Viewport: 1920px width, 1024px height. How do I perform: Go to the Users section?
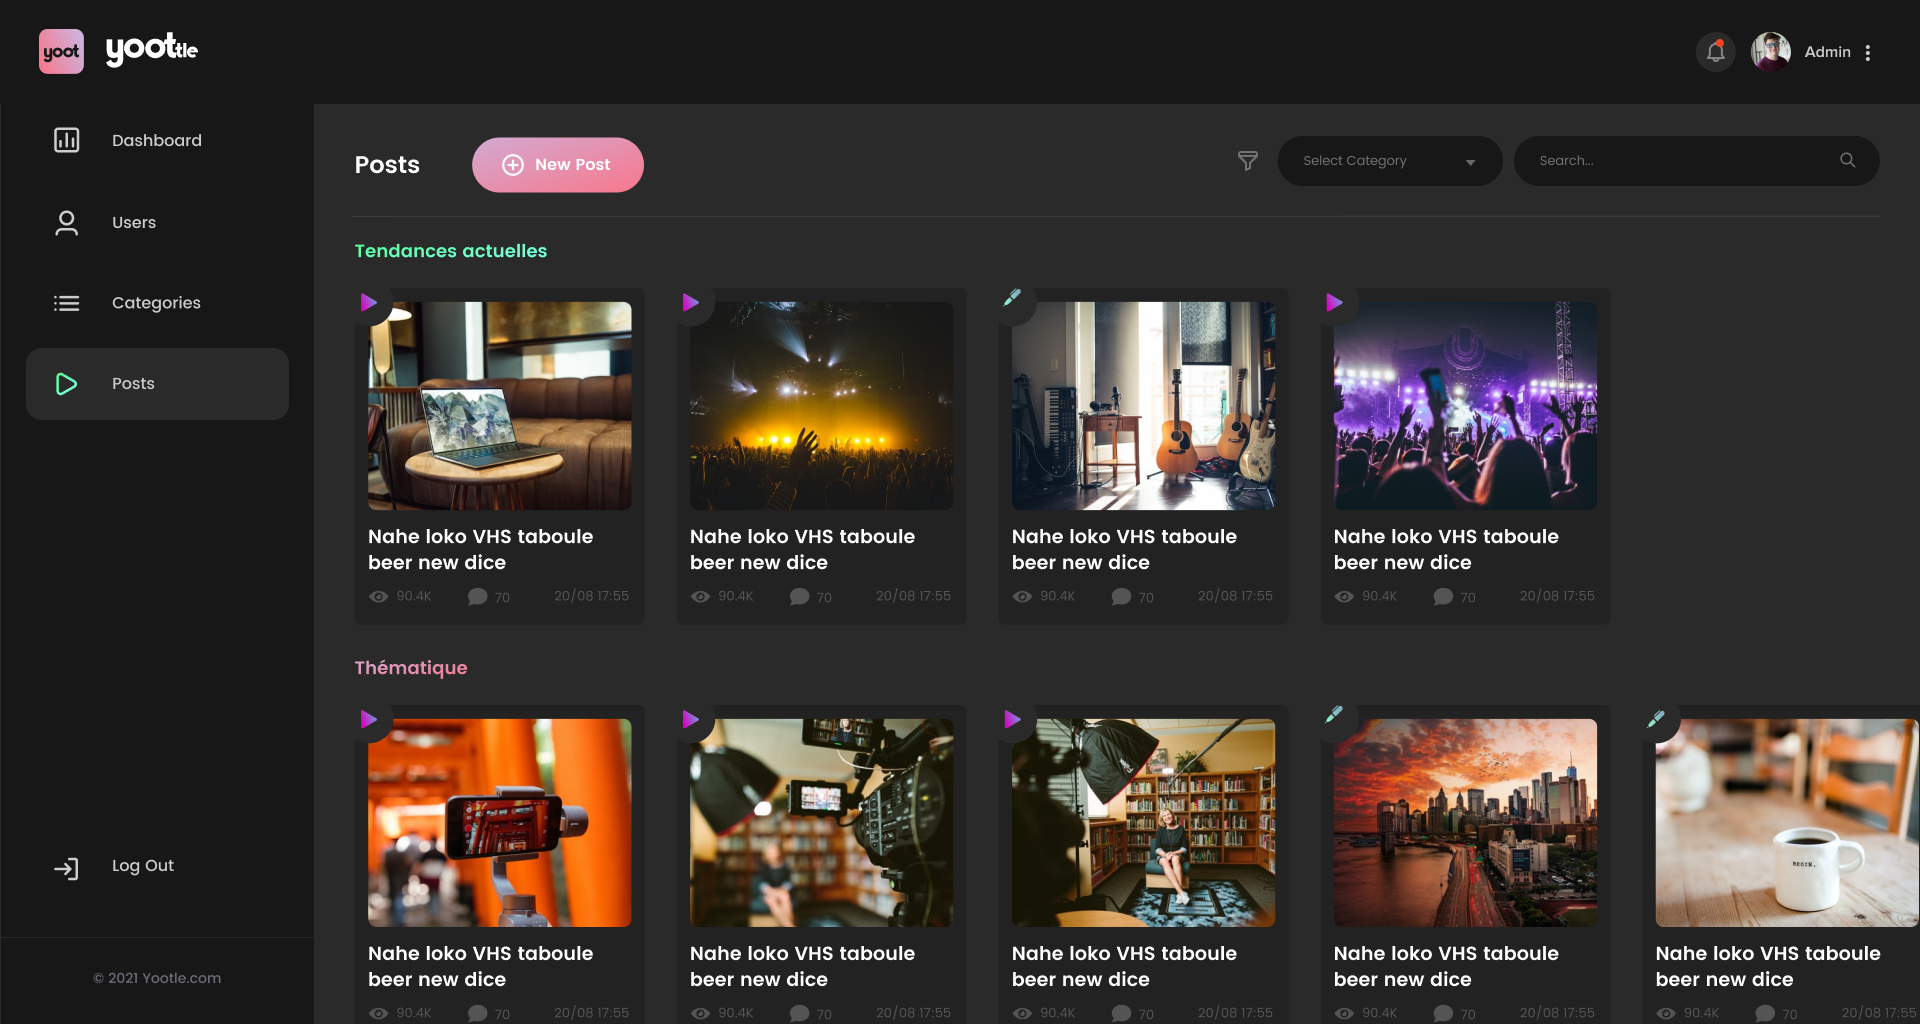click(134, 223)
